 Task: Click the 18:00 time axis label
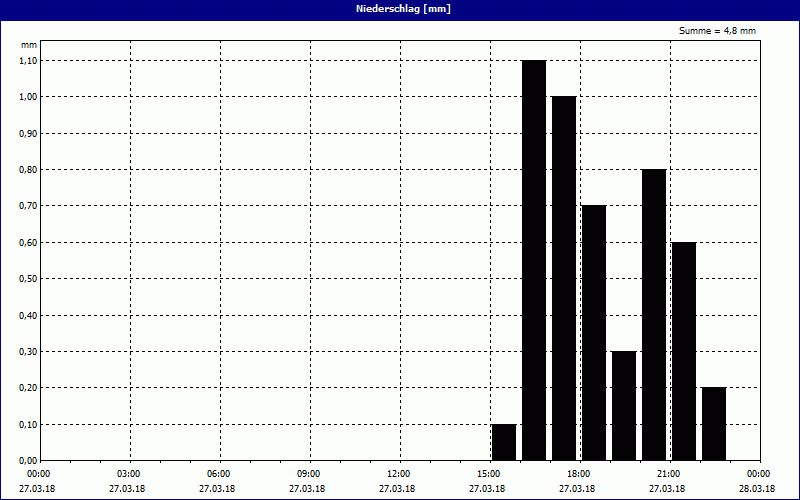pos(578,473)
